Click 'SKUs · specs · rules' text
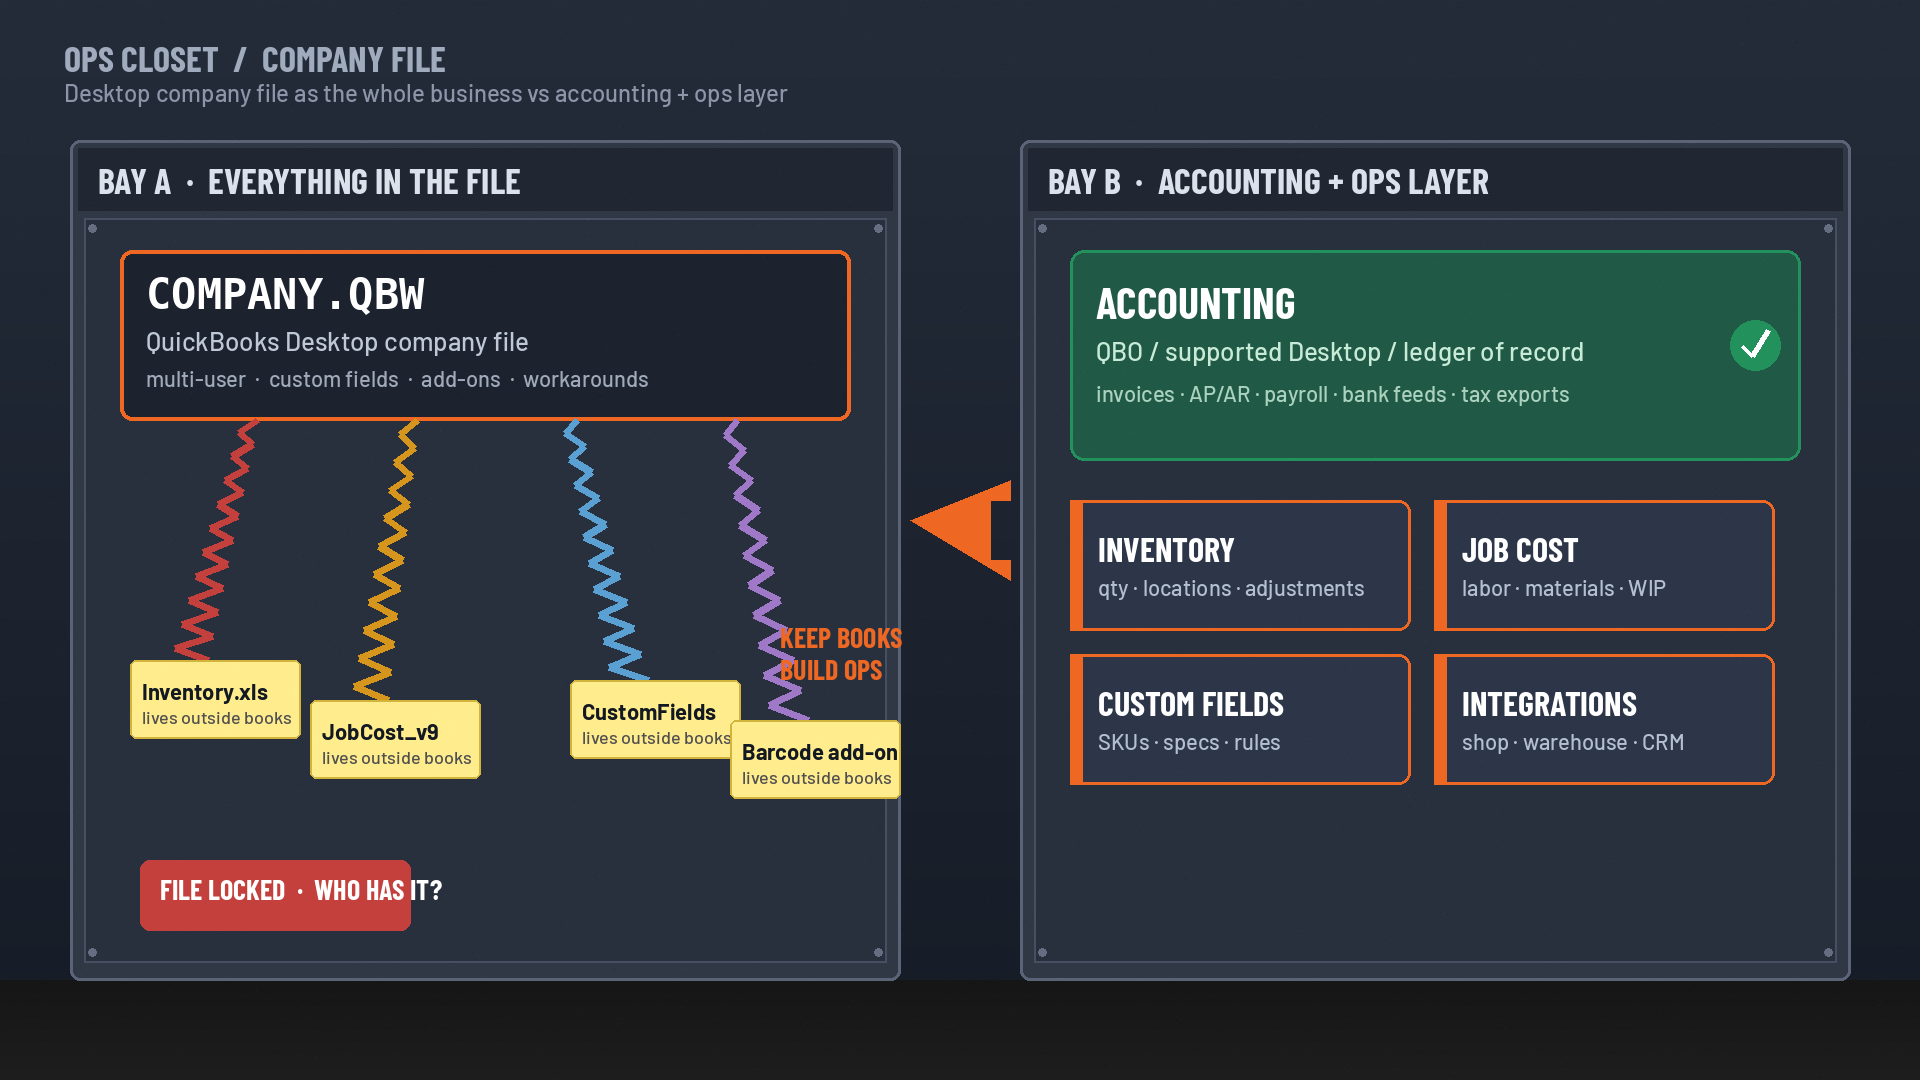This screenshot has width=1920, height=1080. 1189,743
